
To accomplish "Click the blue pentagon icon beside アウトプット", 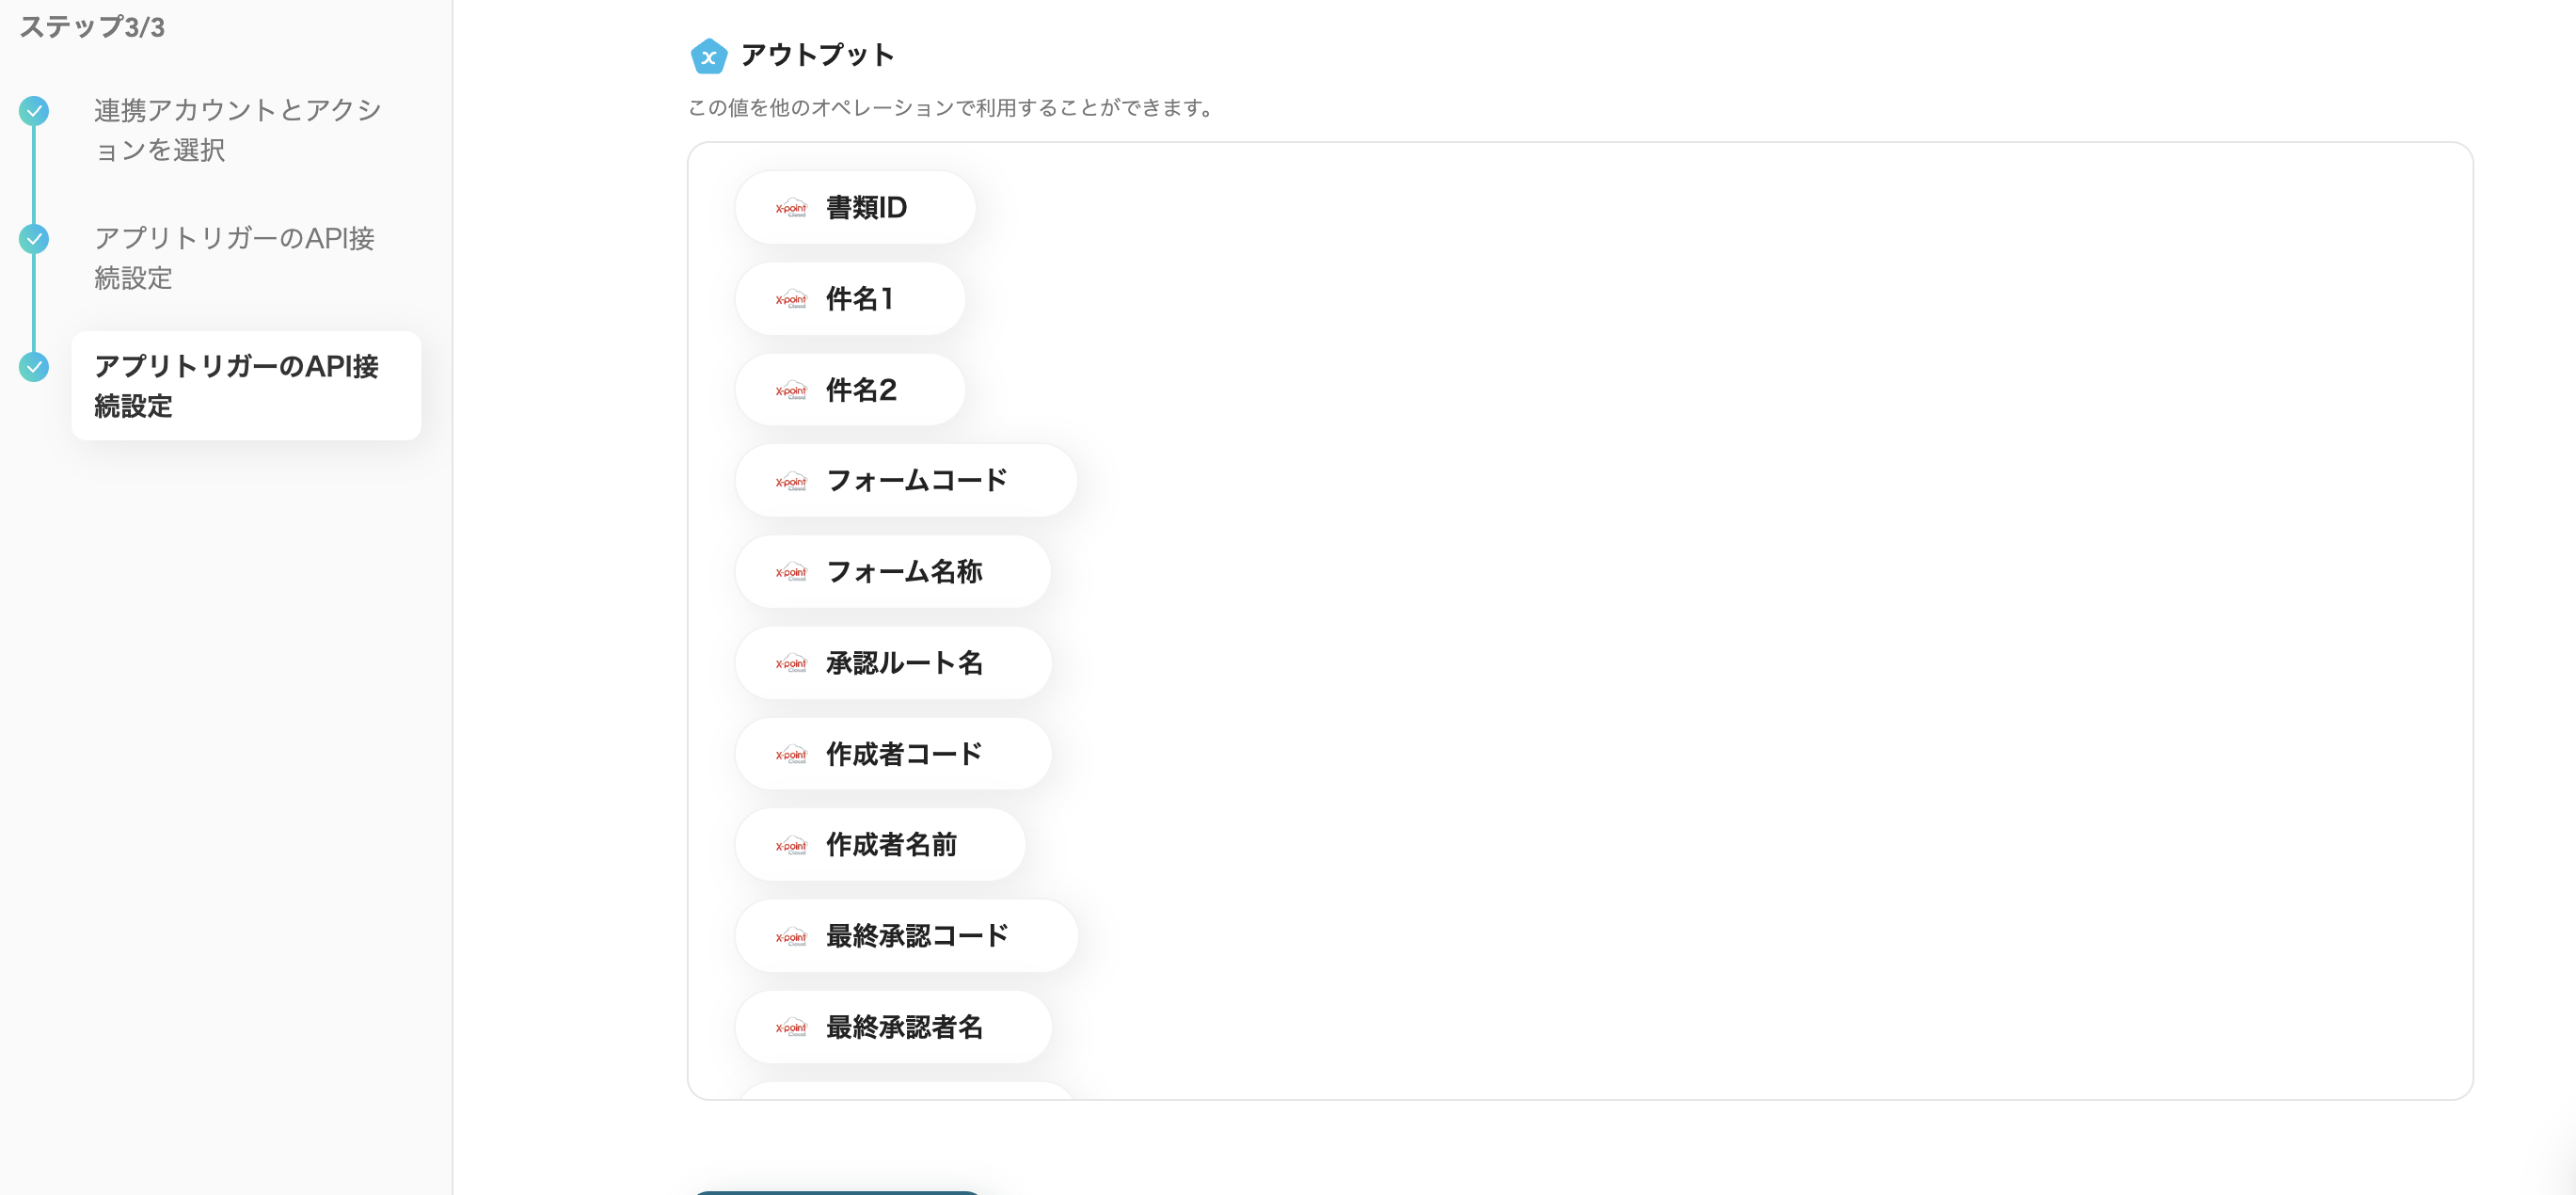I will 709,57.
